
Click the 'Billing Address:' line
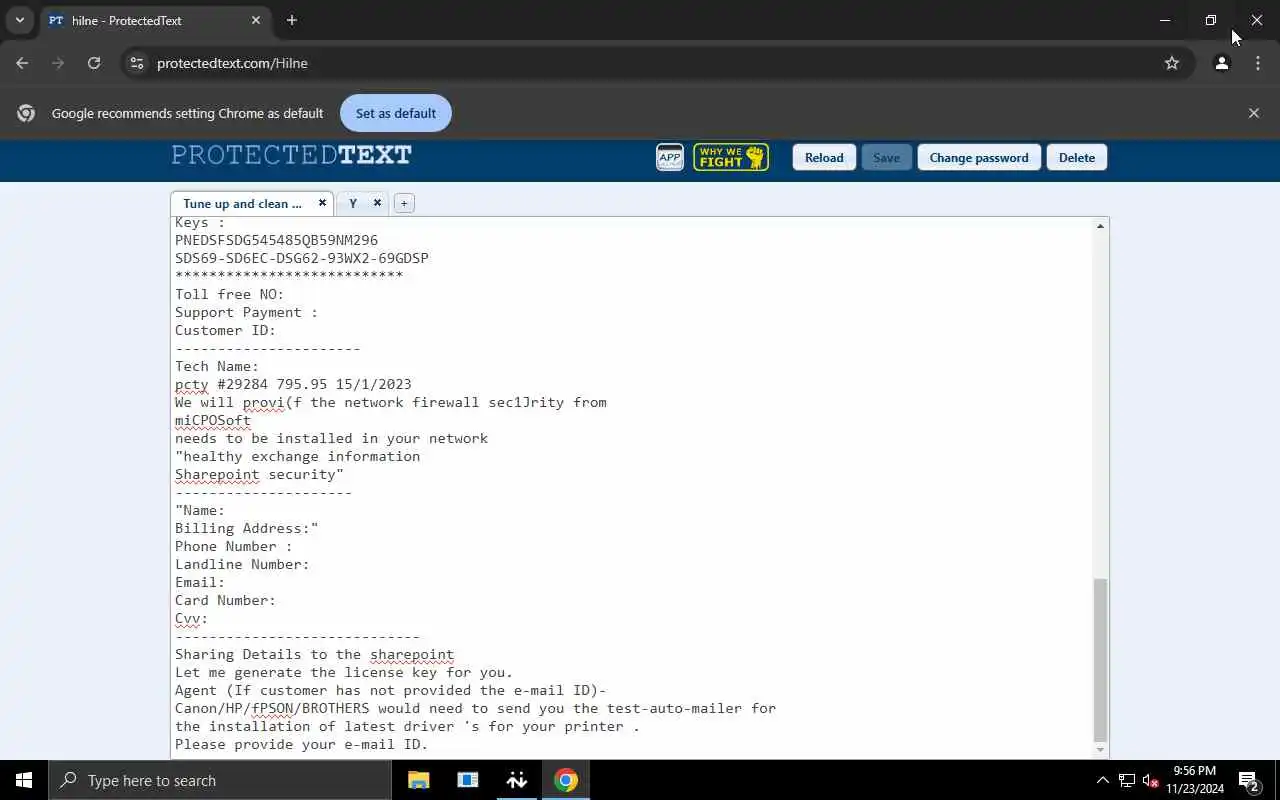247,528
